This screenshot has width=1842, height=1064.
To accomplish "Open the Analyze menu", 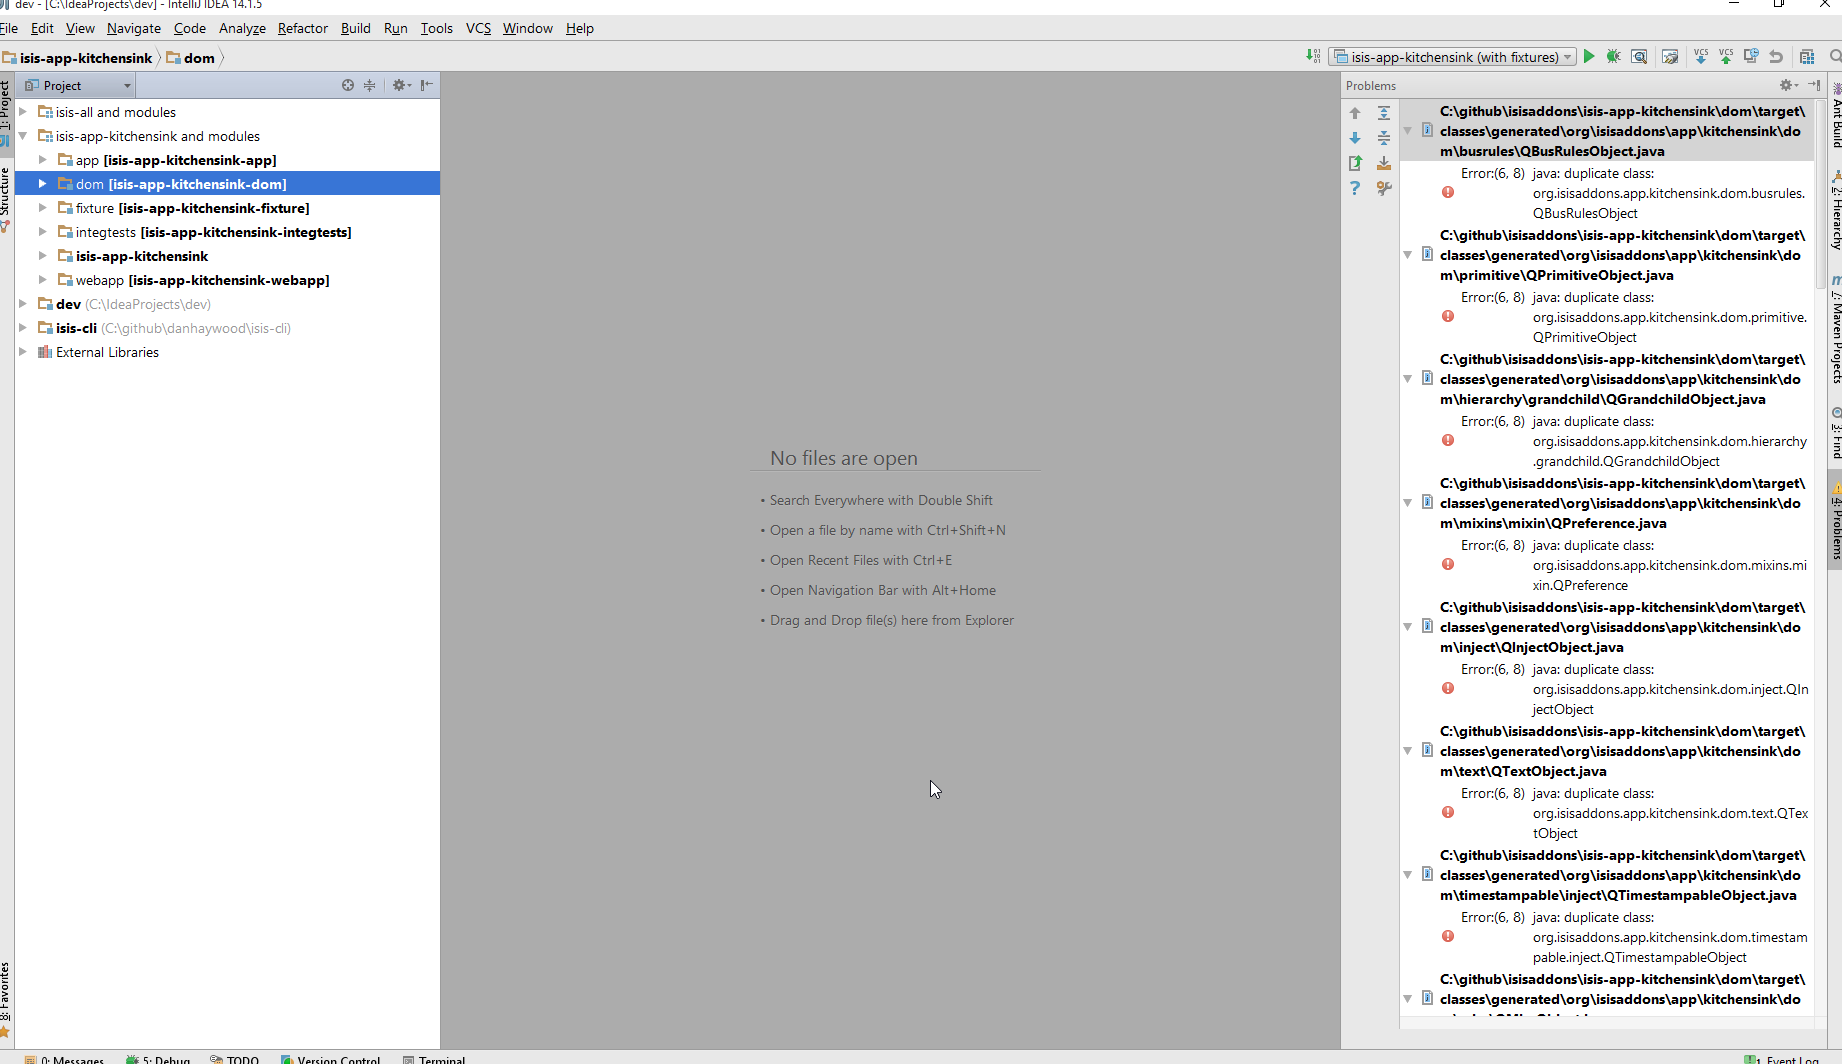I will point(242,28).
